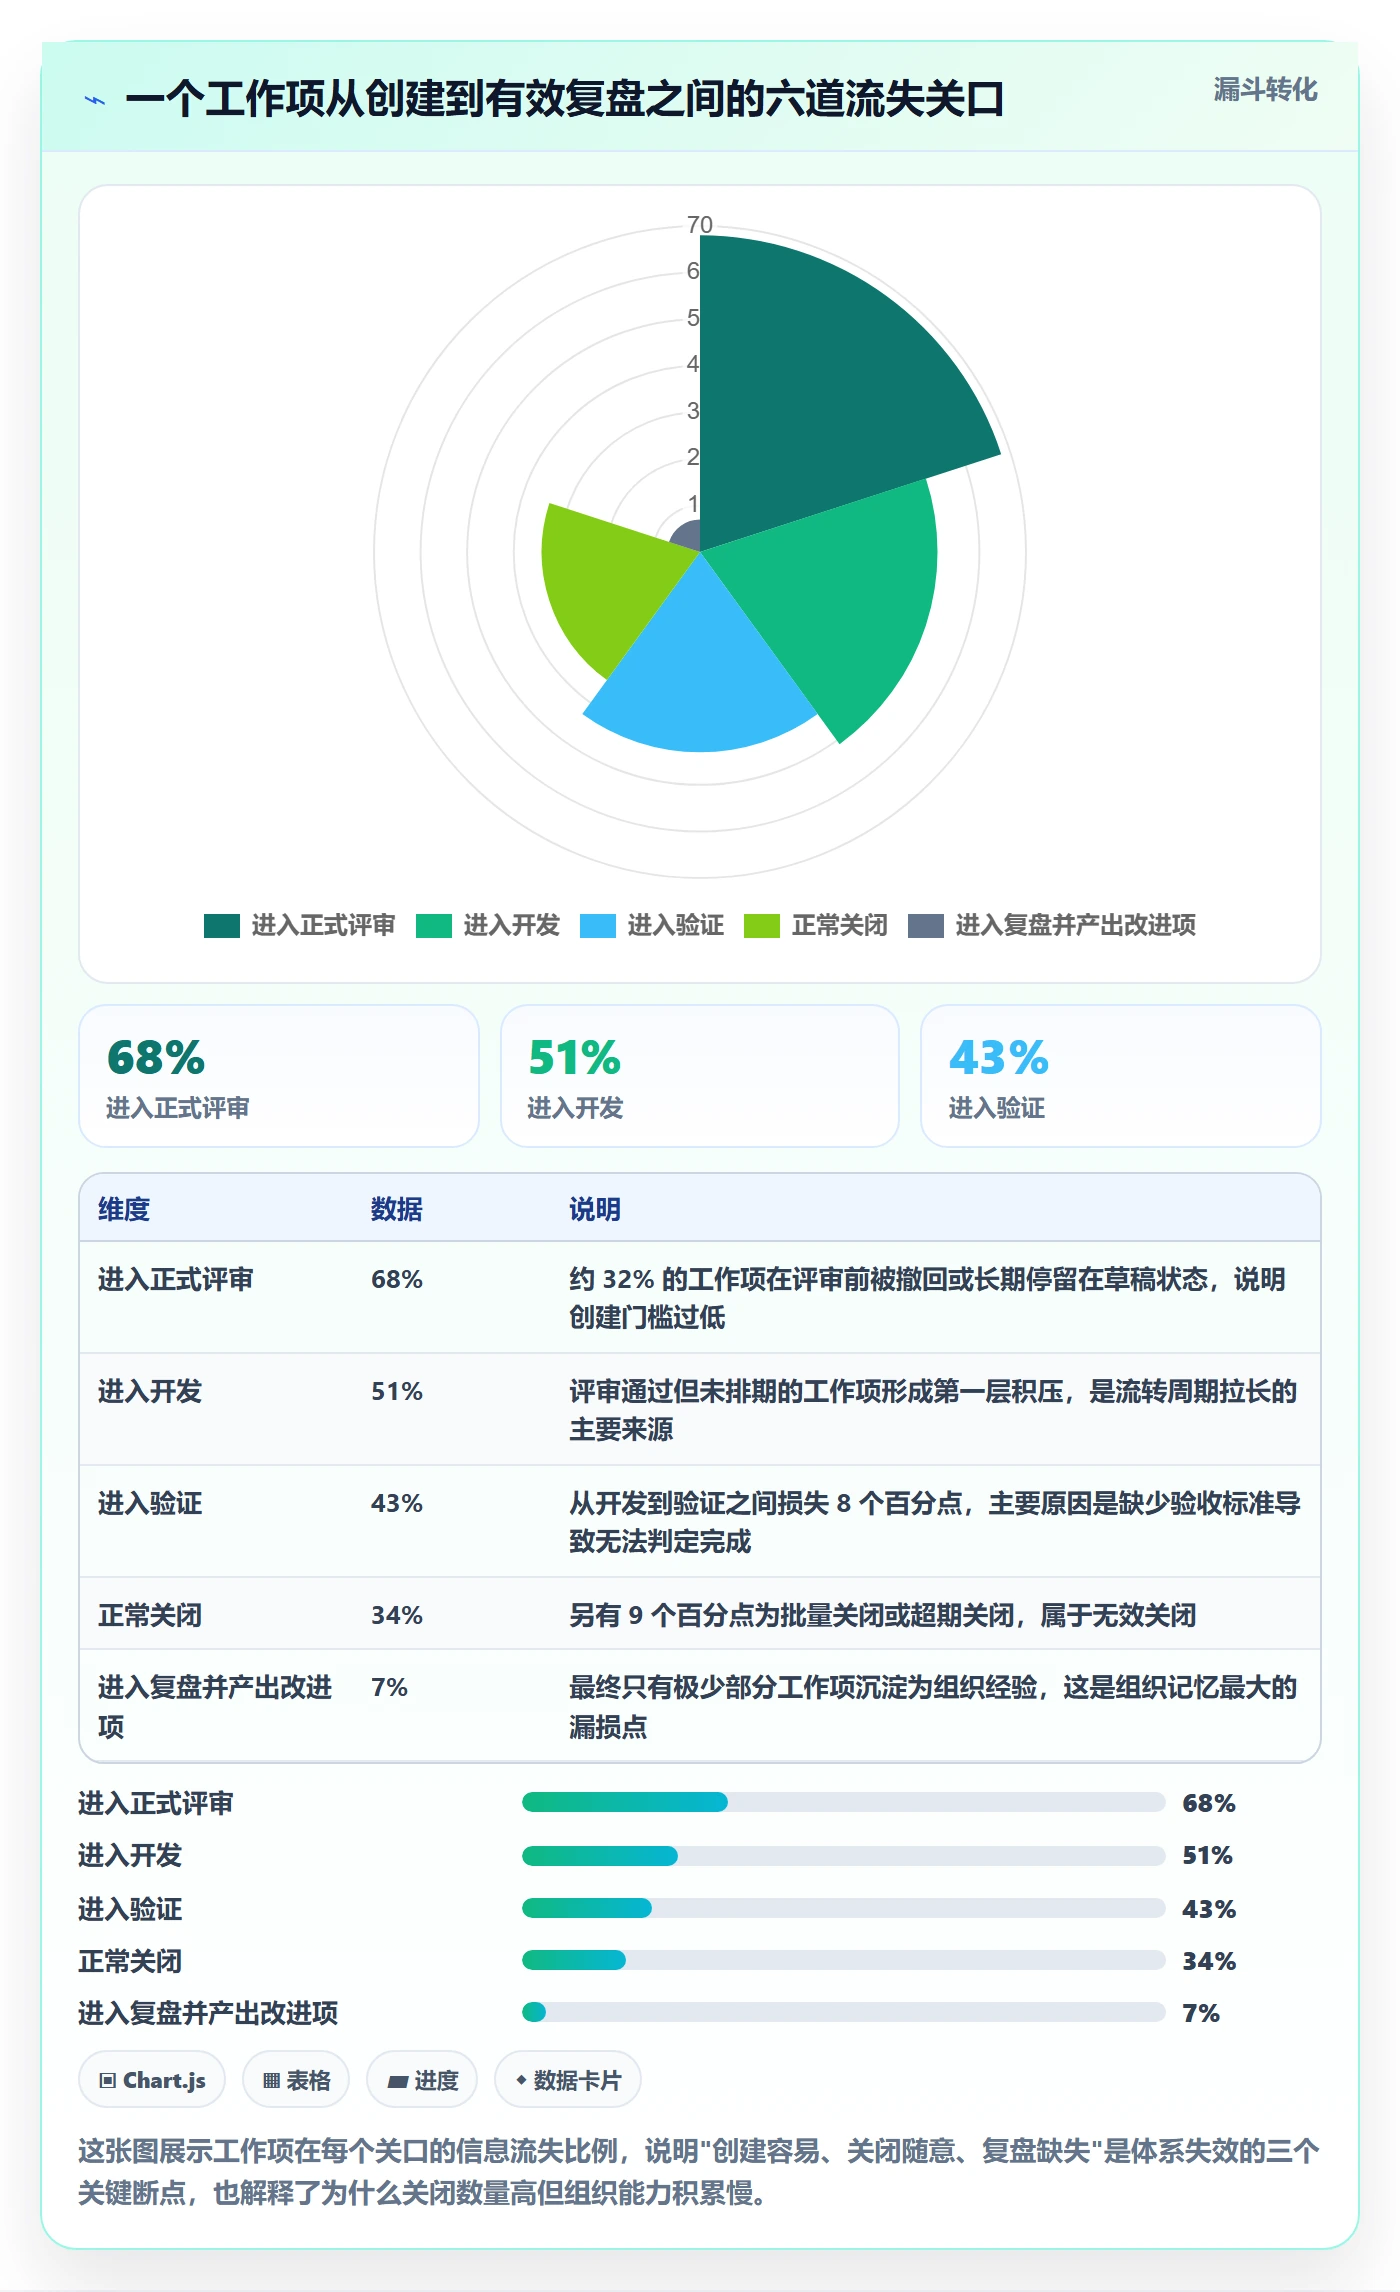Click the 说明 column header
Viewport: 1400px width, 2292px height.
pyautogui.click(x=595, y=1209)
